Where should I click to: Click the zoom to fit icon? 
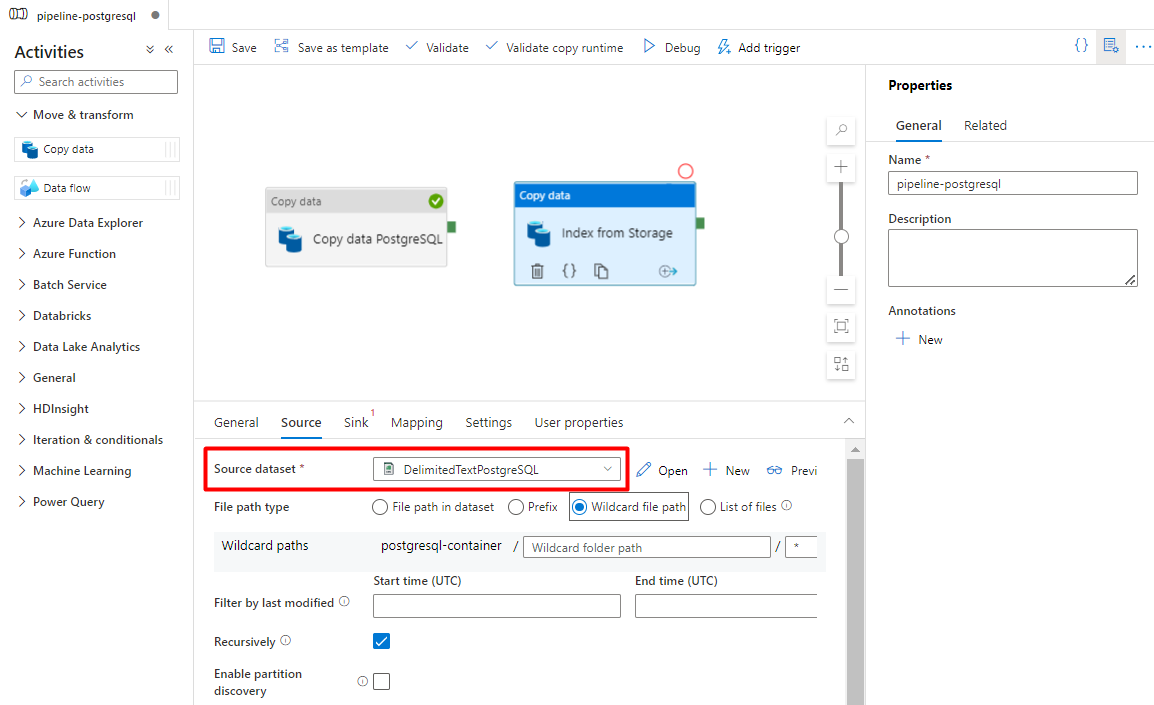click(x=841, y=326)
